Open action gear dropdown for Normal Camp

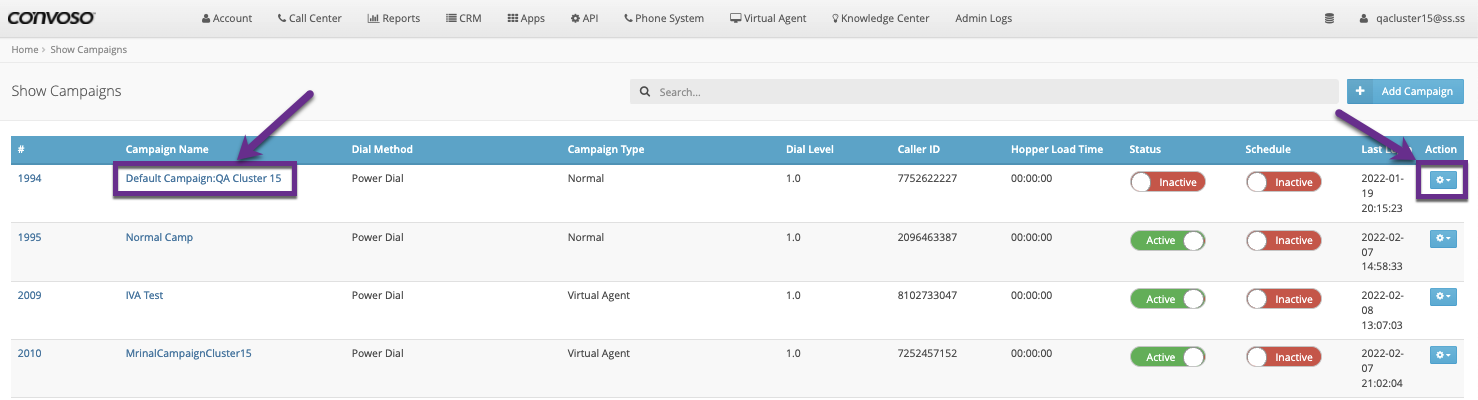pyautogui.click(x=1443, y=238)
